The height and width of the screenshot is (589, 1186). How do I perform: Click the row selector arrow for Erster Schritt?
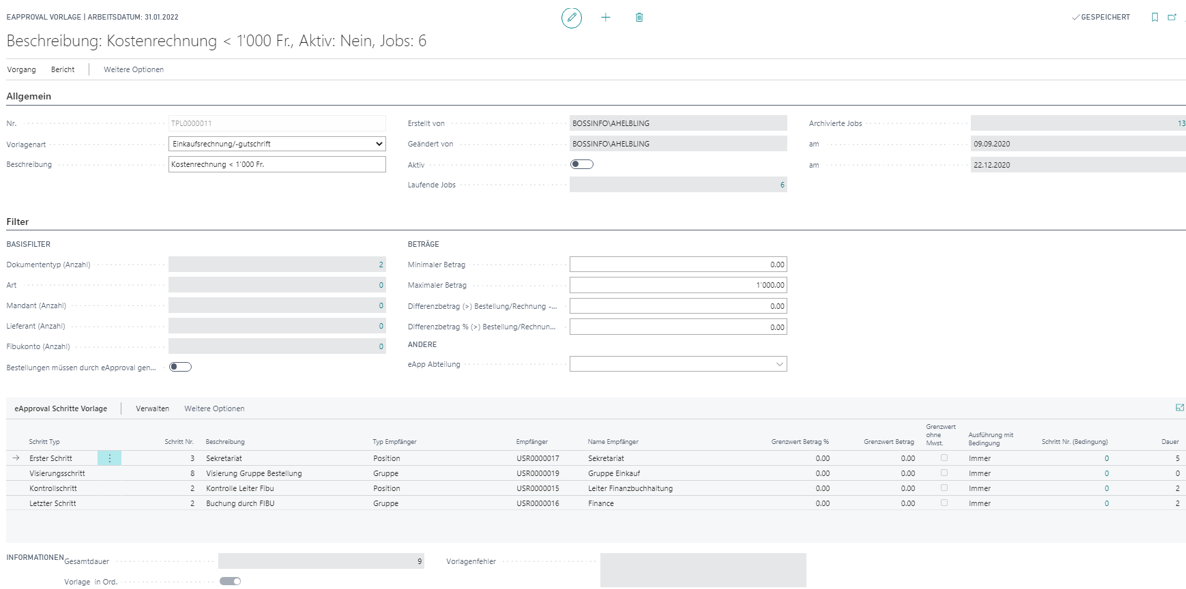click(x=15, y=458)
